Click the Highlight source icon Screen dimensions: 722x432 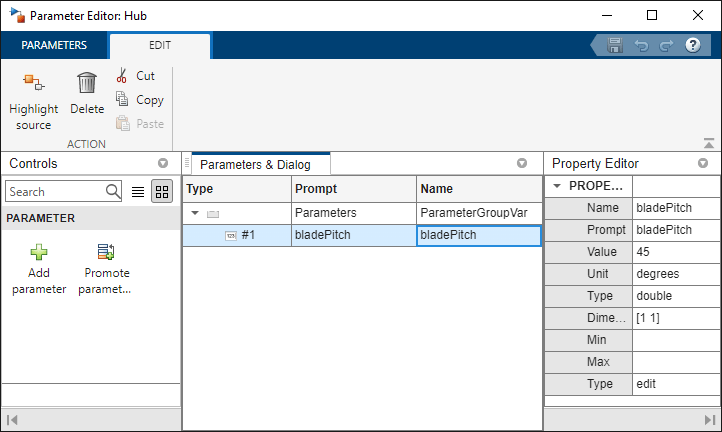point(33,84)
